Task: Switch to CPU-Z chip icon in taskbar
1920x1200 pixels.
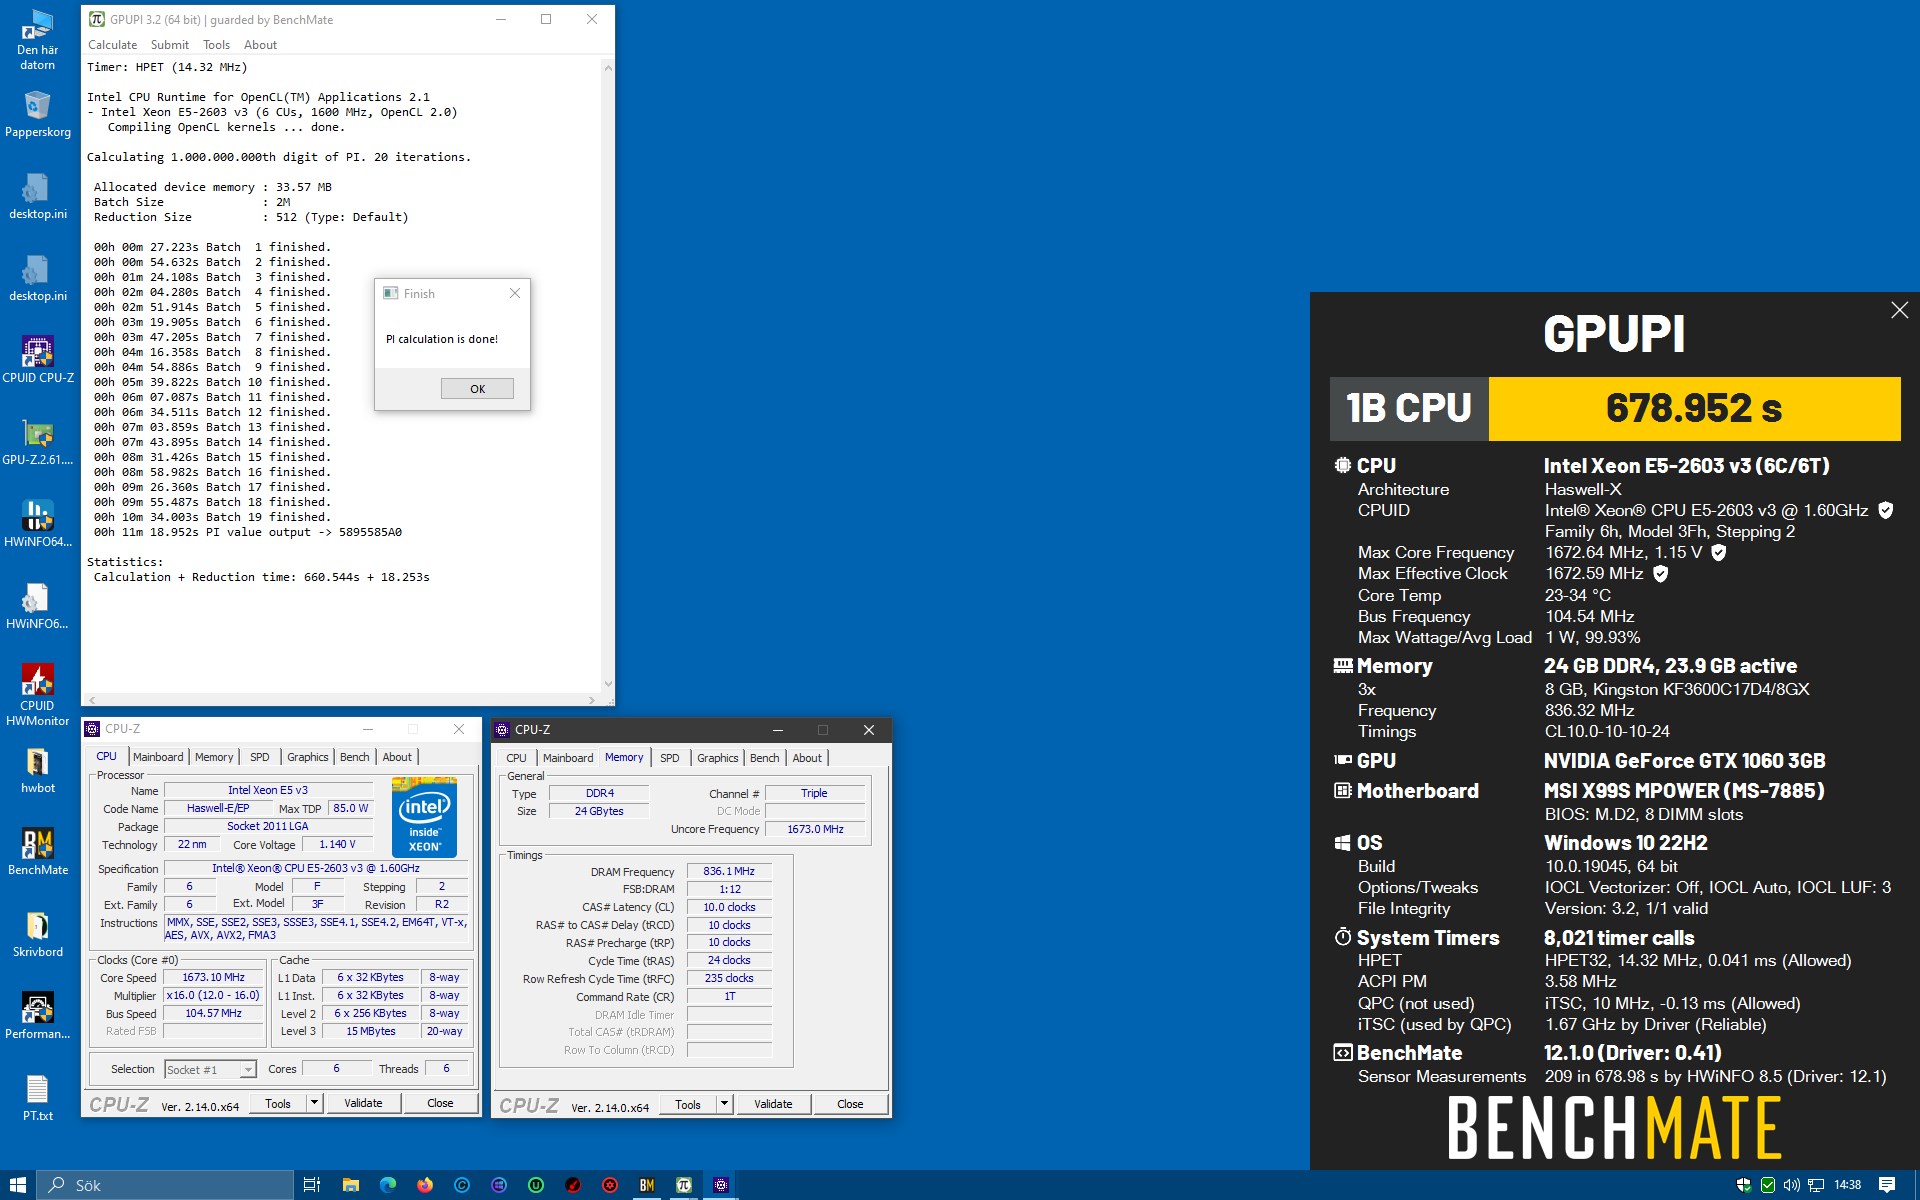Action: click(x=721, y=1185)
